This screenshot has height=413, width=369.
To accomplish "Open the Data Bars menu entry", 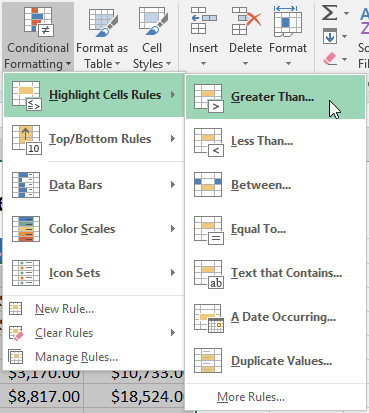I will [x=94, y=185].
